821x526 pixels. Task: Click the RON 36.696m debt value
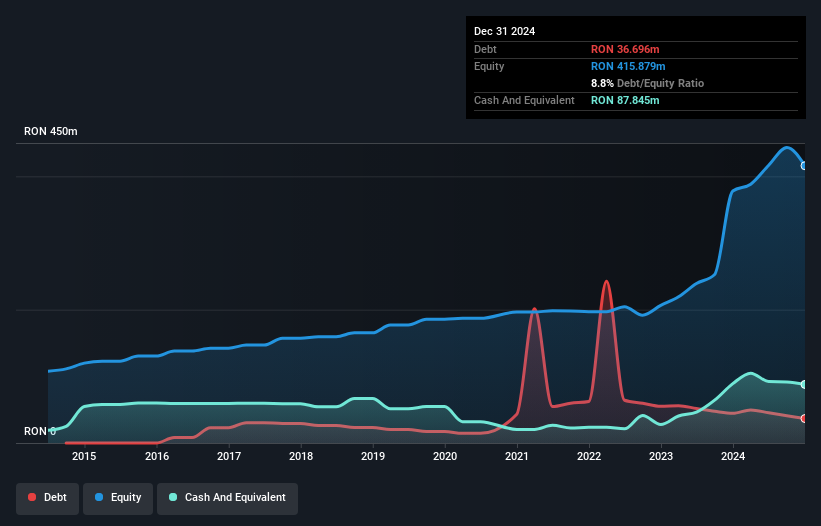625,49
